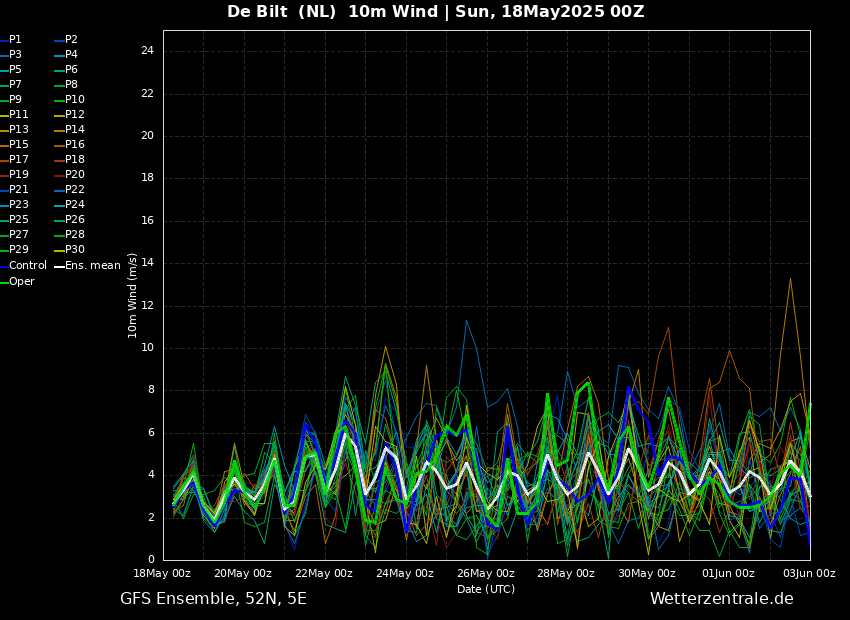
Task: Click the Oper legend entry
Action: tap(21, 282)
